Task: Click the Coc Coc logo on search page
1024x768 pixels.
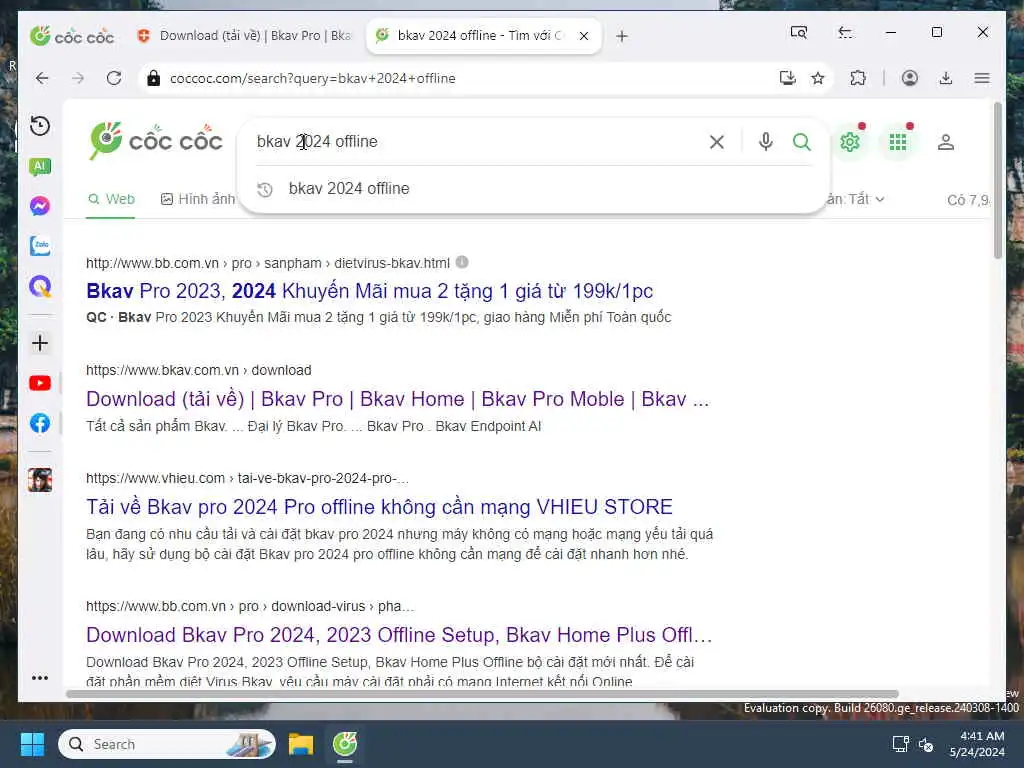Action: 156,140
